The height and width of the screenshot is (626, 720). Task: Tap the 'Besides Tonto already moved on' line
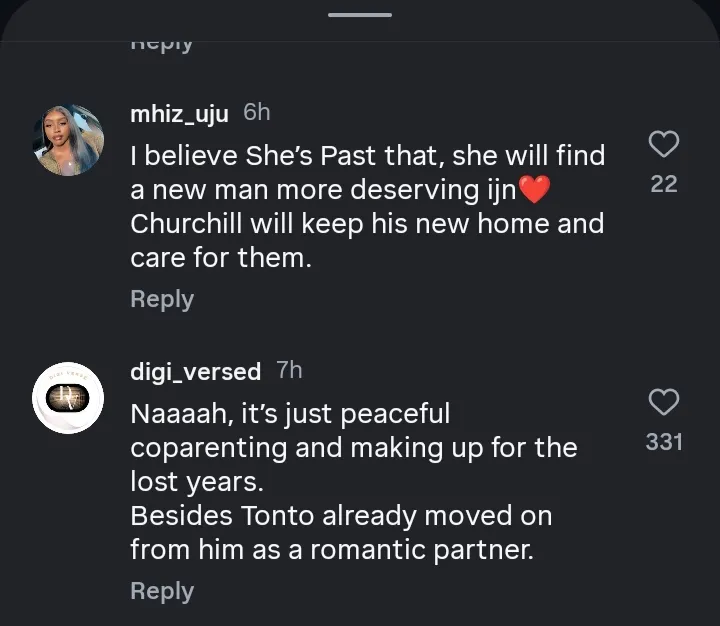[341, 517]
